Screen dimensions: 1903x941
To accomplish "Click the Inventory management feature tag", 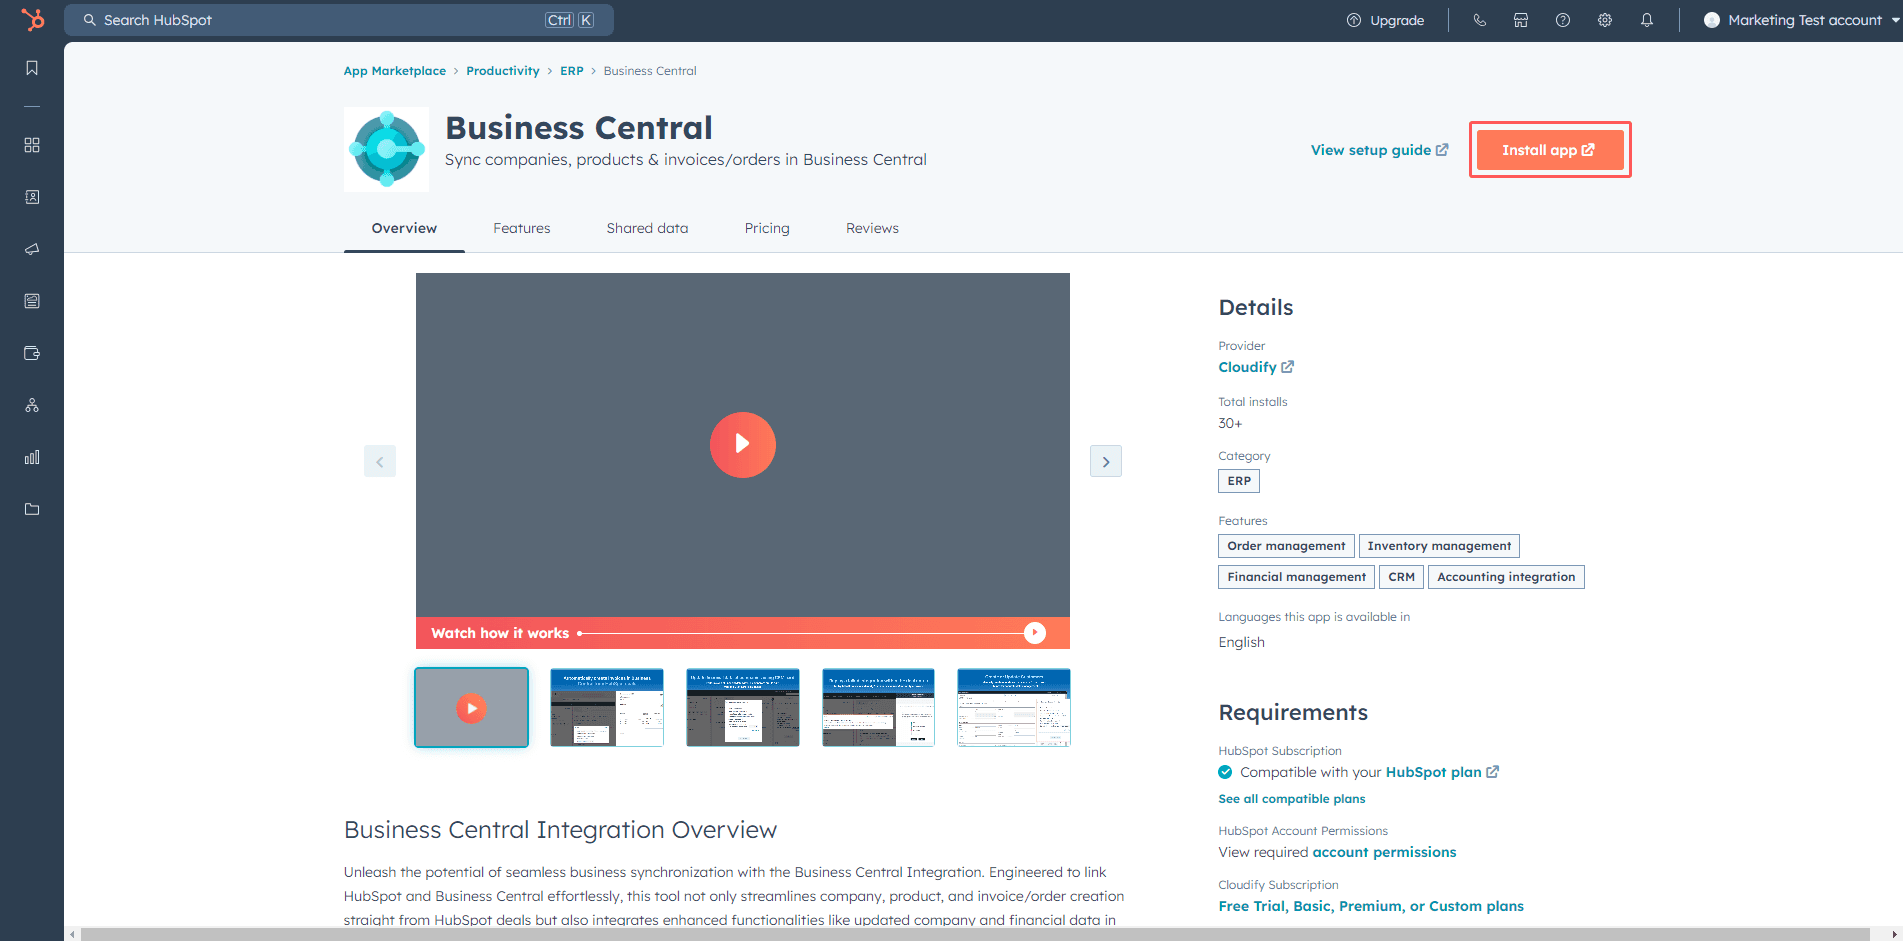I will point(1439,546).
